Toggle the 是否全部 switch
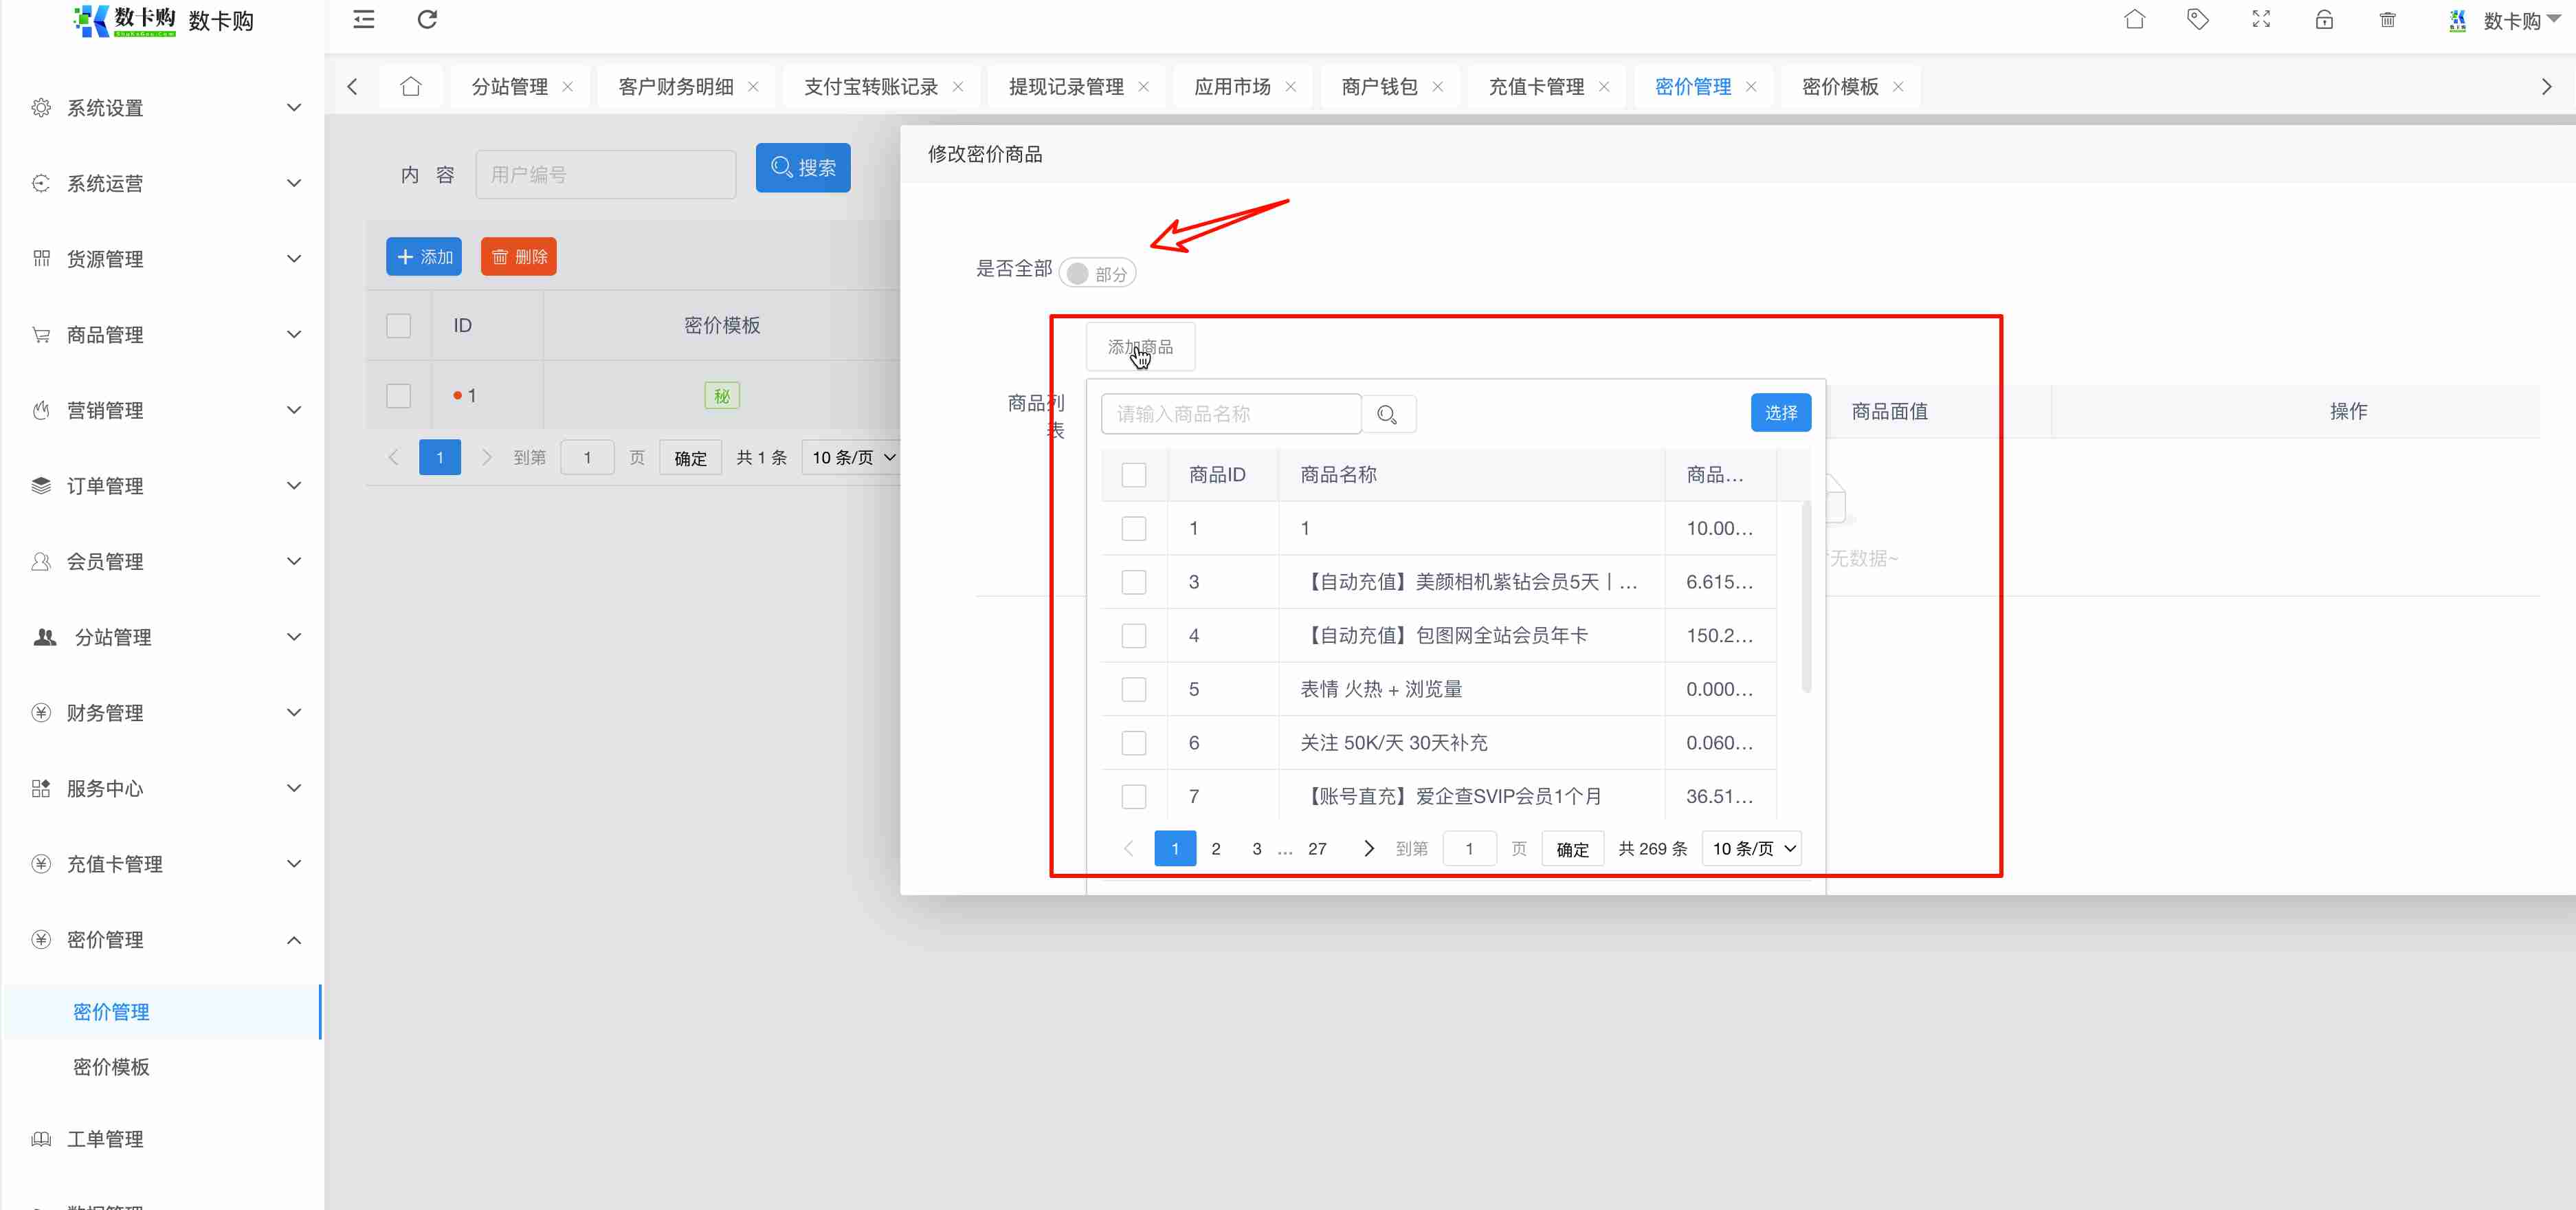 coord(1097,273)
